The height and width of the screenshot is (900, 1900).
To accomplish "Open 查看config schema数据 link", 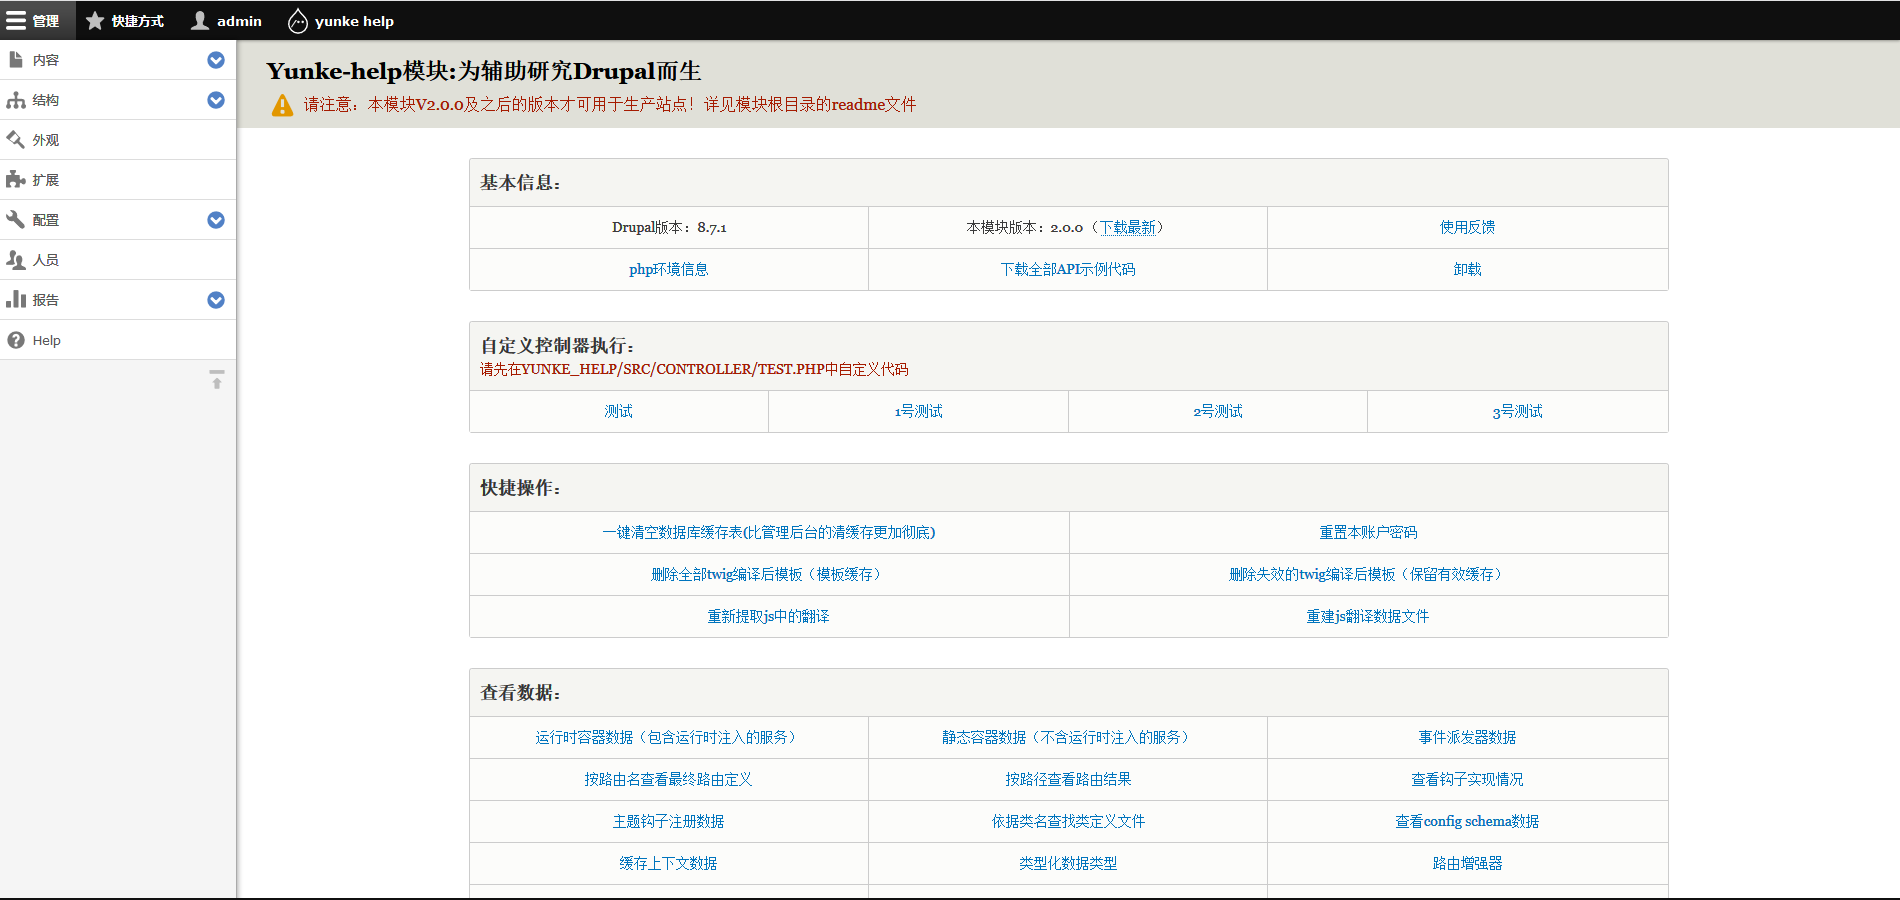I will coord(1467,821).
